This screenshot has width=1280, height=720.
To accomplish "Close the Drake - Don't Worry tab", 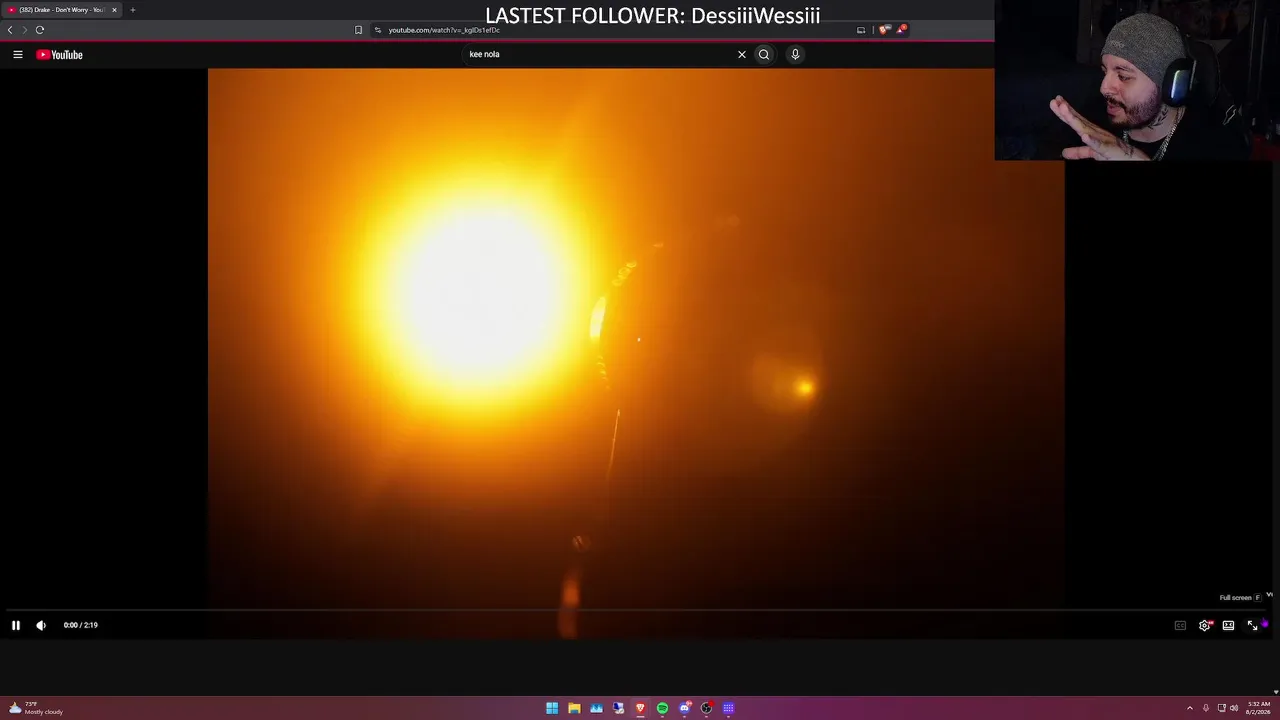I will click(114, 10).
